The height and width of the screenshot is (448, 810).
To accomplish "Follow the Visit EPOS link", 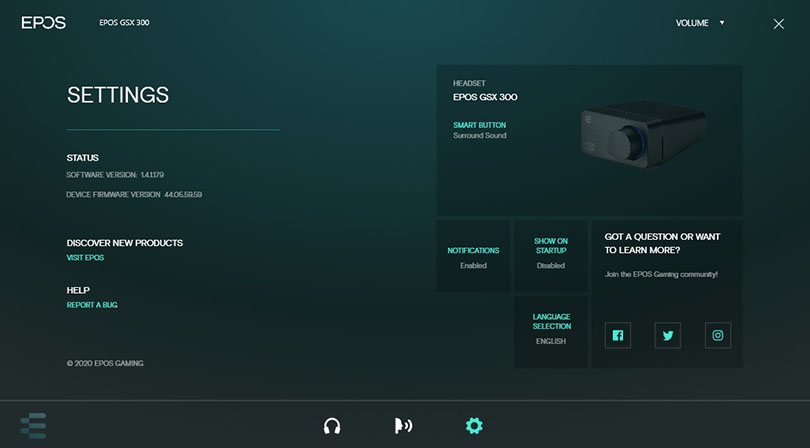I will pos(85,258).
